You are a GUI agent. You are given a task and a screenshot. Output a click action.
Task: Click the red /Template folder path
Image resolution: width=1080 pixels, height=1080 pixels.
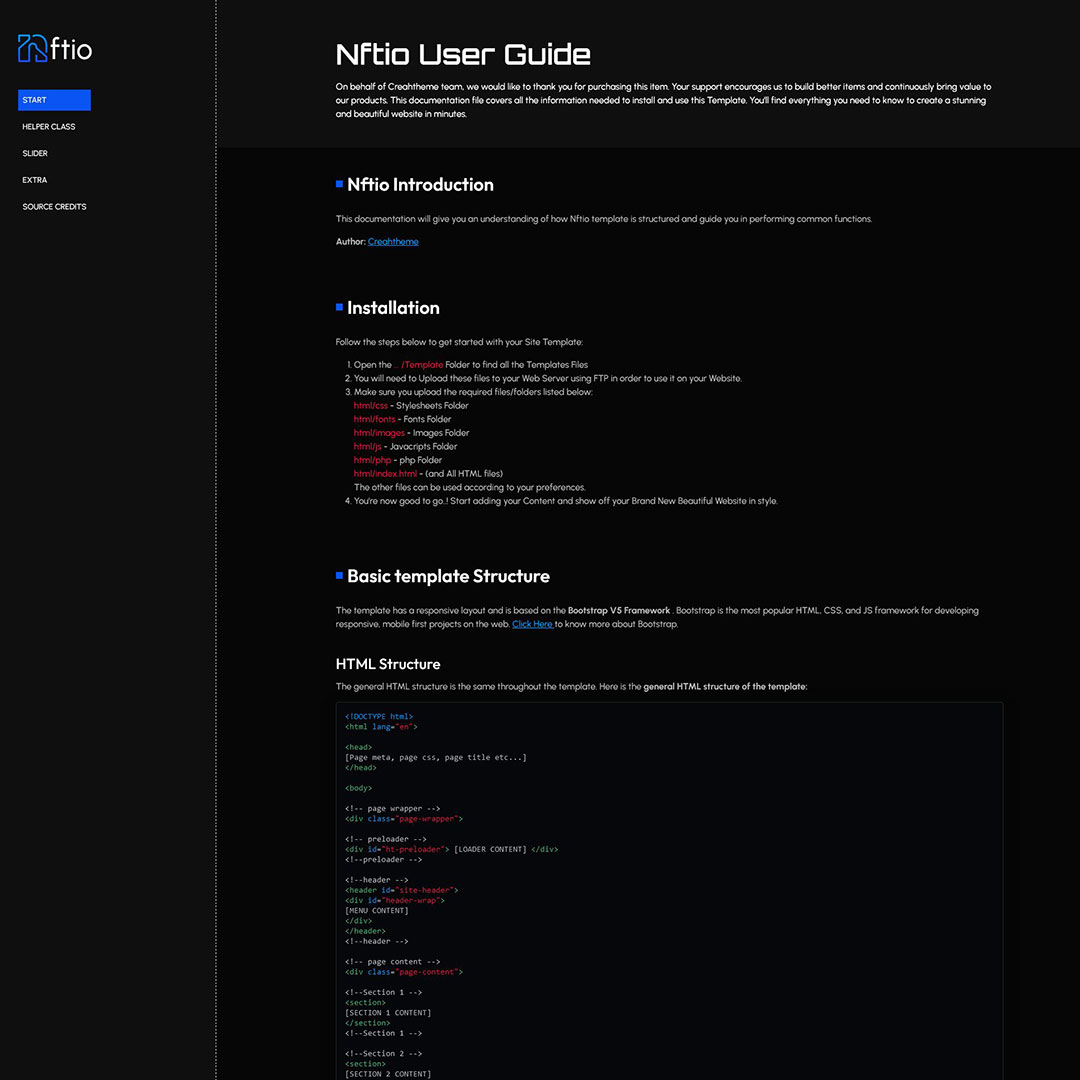click(x=422, y=365)
